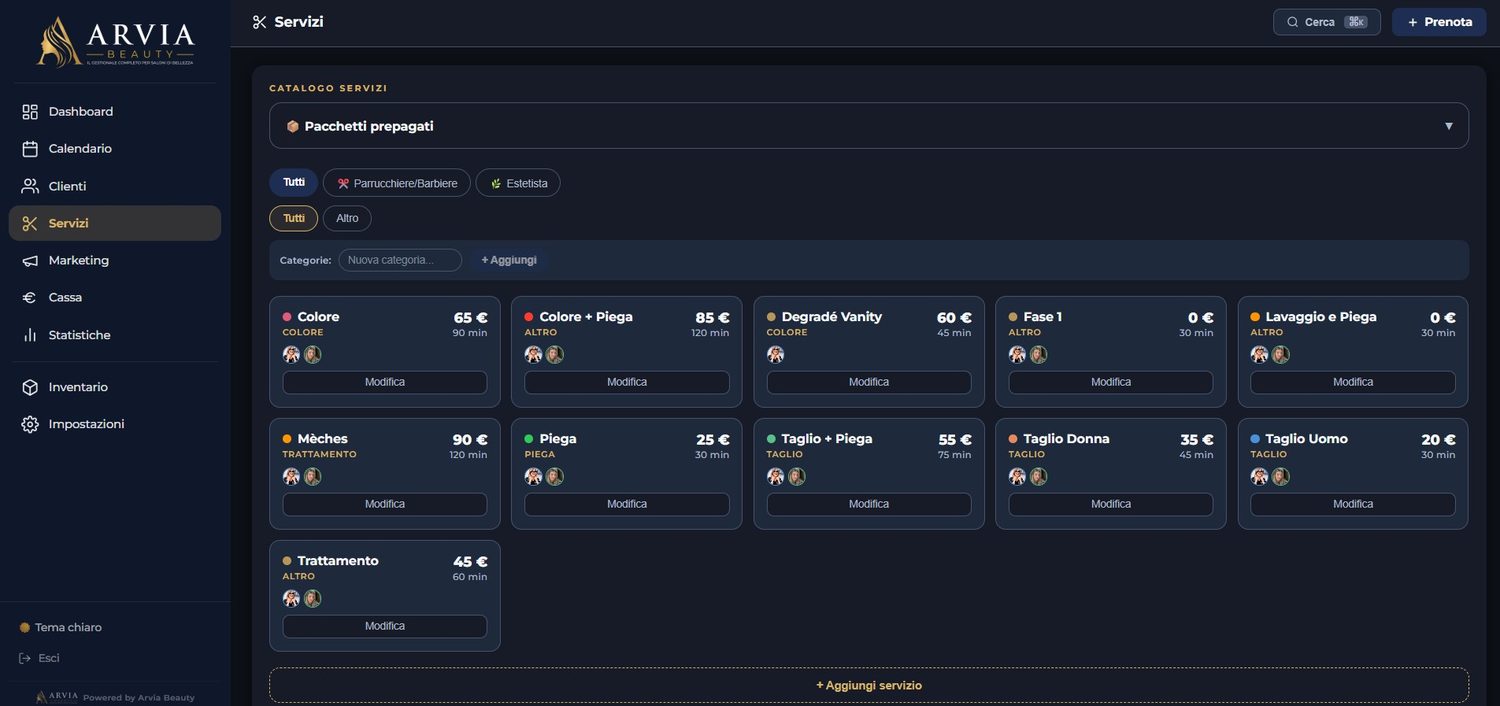Go to Clienti people icon
The image size is (1500, 706).
pos(30,186)
